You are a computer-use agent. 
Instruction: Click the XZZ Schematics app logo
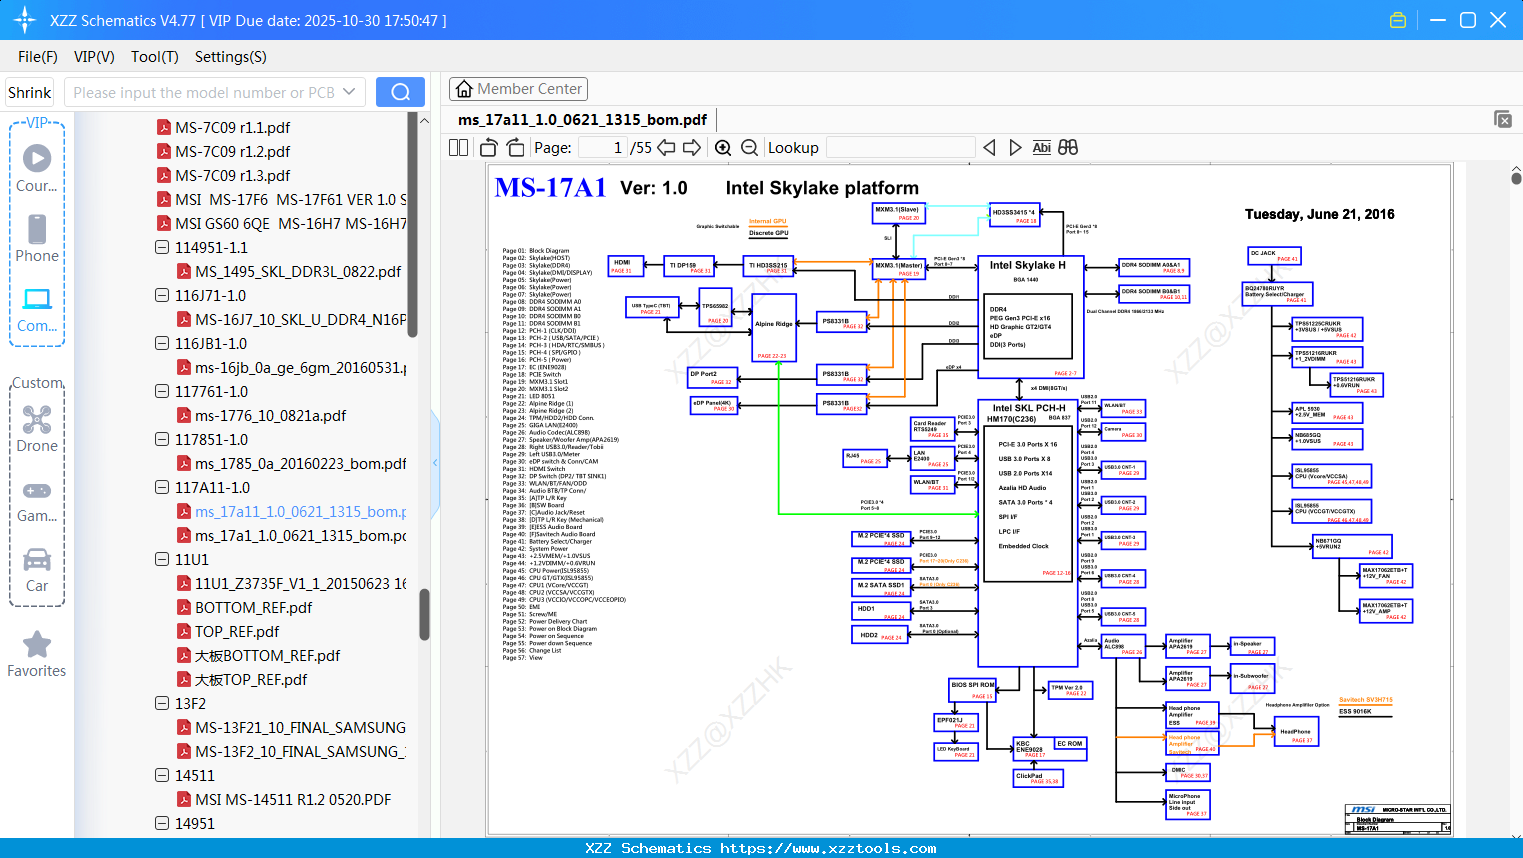[24, 20]
